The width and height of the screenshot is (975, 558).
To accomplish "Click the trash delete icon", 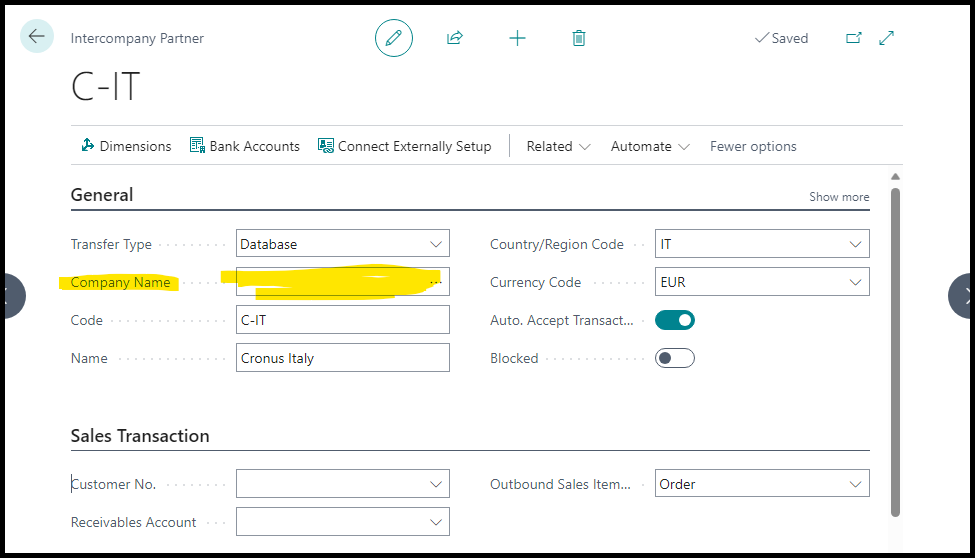I will pyautogui.click(x=578, y=38).
